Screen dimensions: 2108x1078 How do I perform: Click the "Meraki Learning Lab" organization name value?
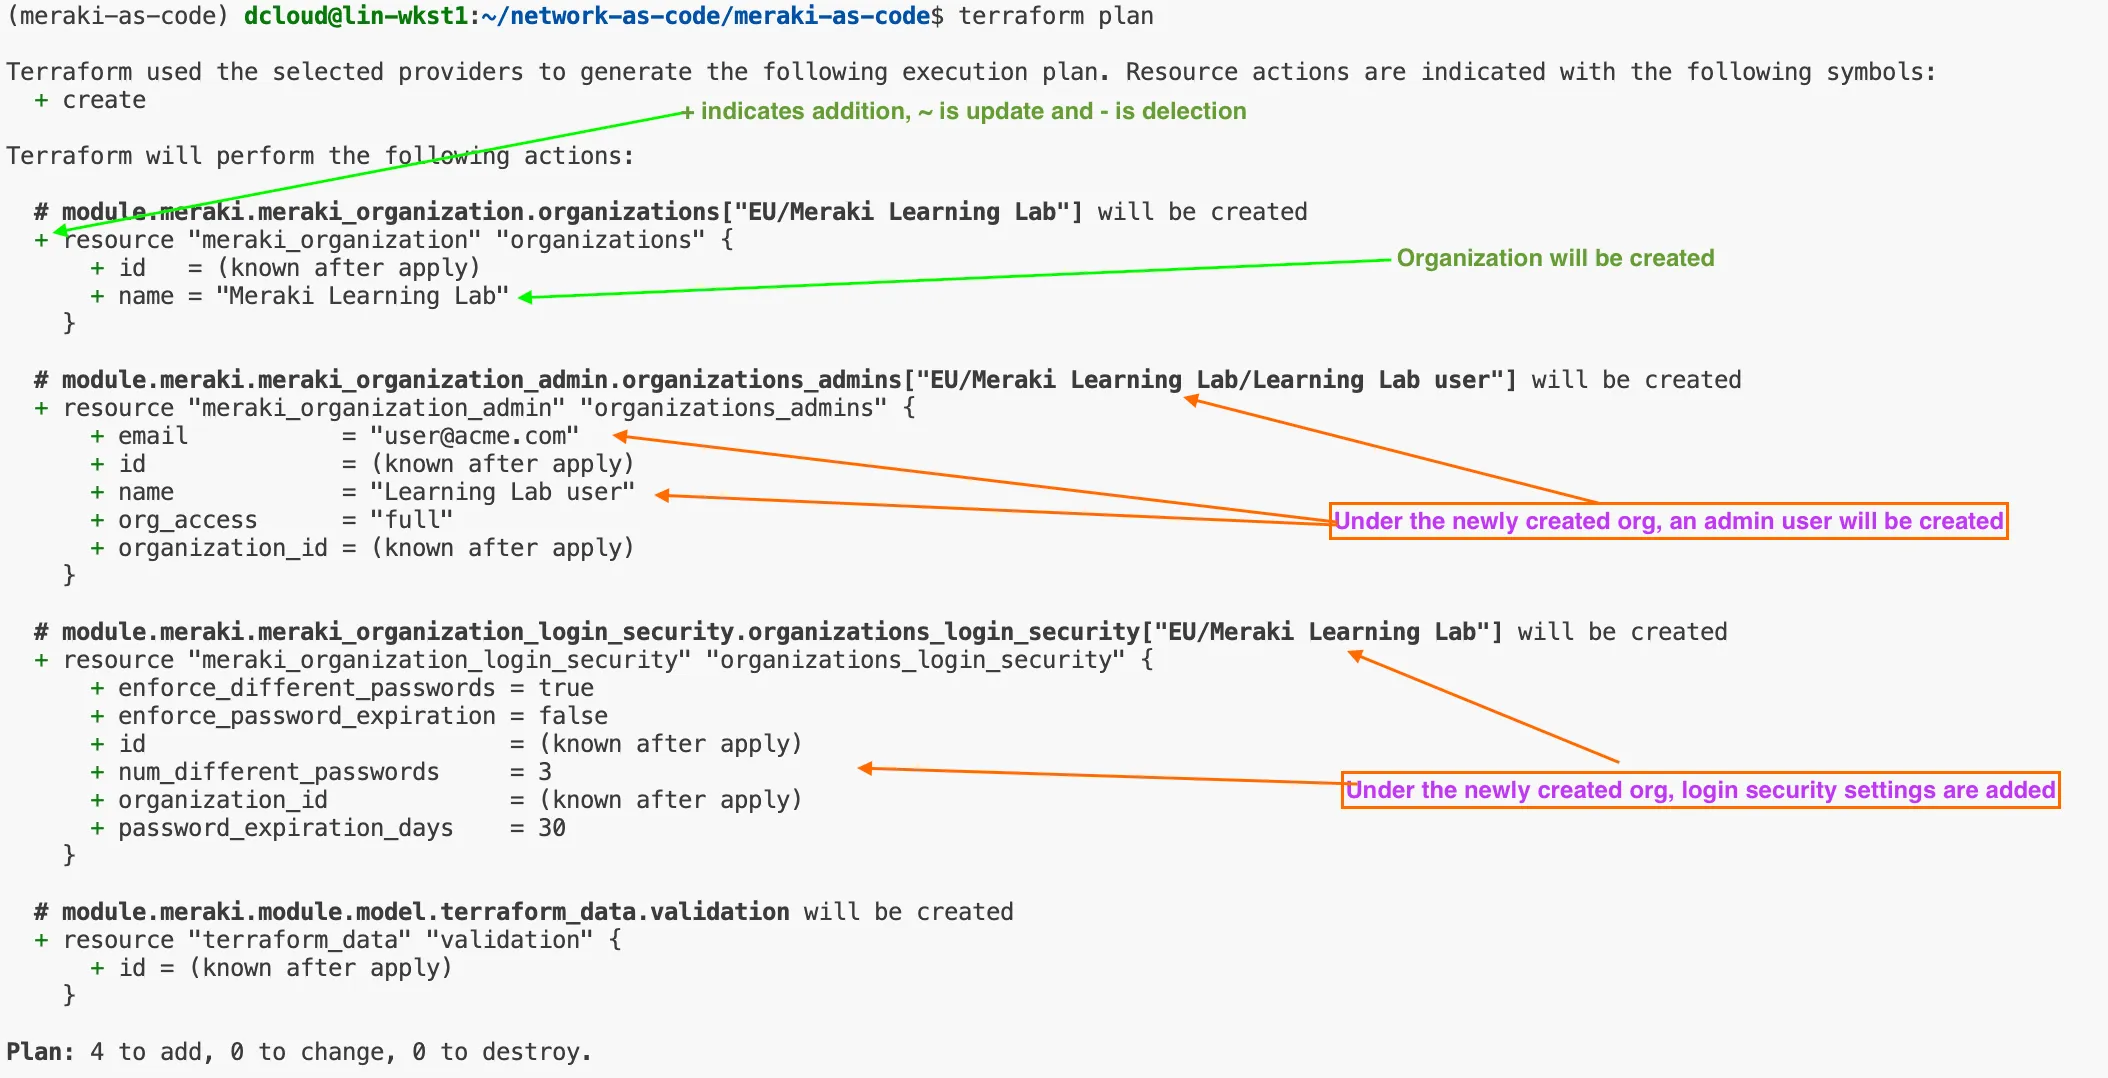(x=362, y=296)
